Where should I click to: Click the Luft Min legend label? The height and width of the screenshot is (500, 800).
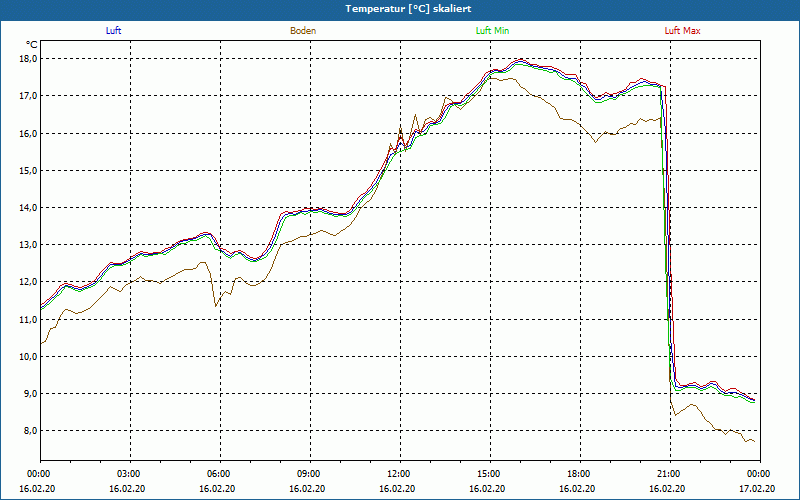(x=492, y=31)
